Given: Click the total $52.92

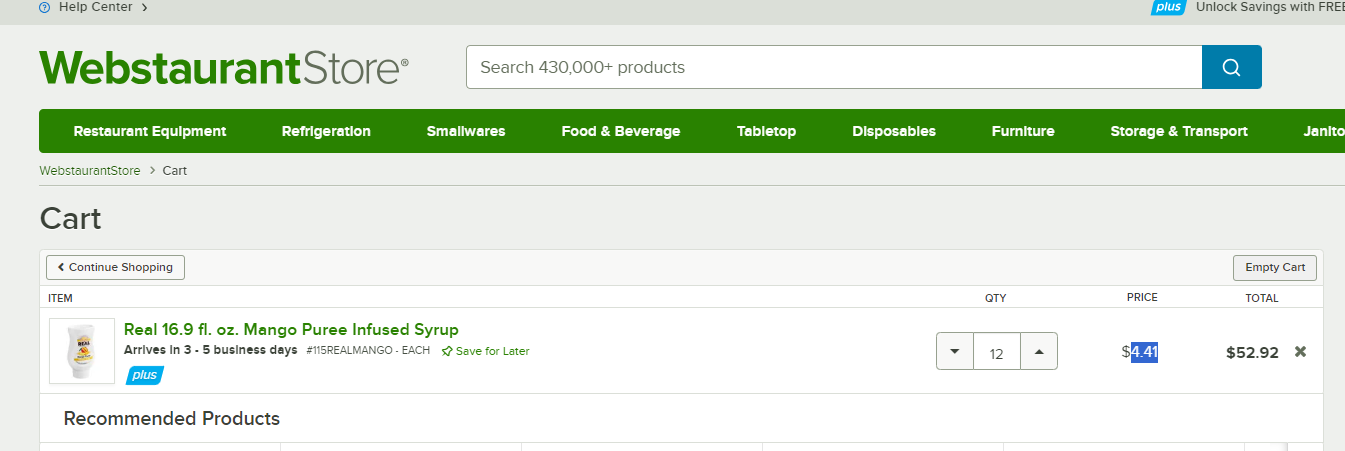Looking at the screenshot, I should click(1252, 352).
